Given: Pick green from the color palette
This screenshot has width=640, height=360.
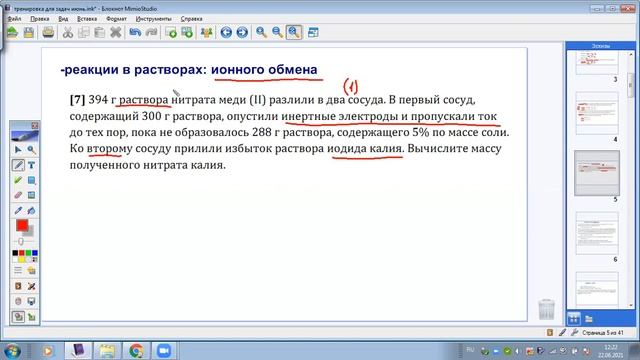Looking at the screenshot, I should (x=28, y=253).
